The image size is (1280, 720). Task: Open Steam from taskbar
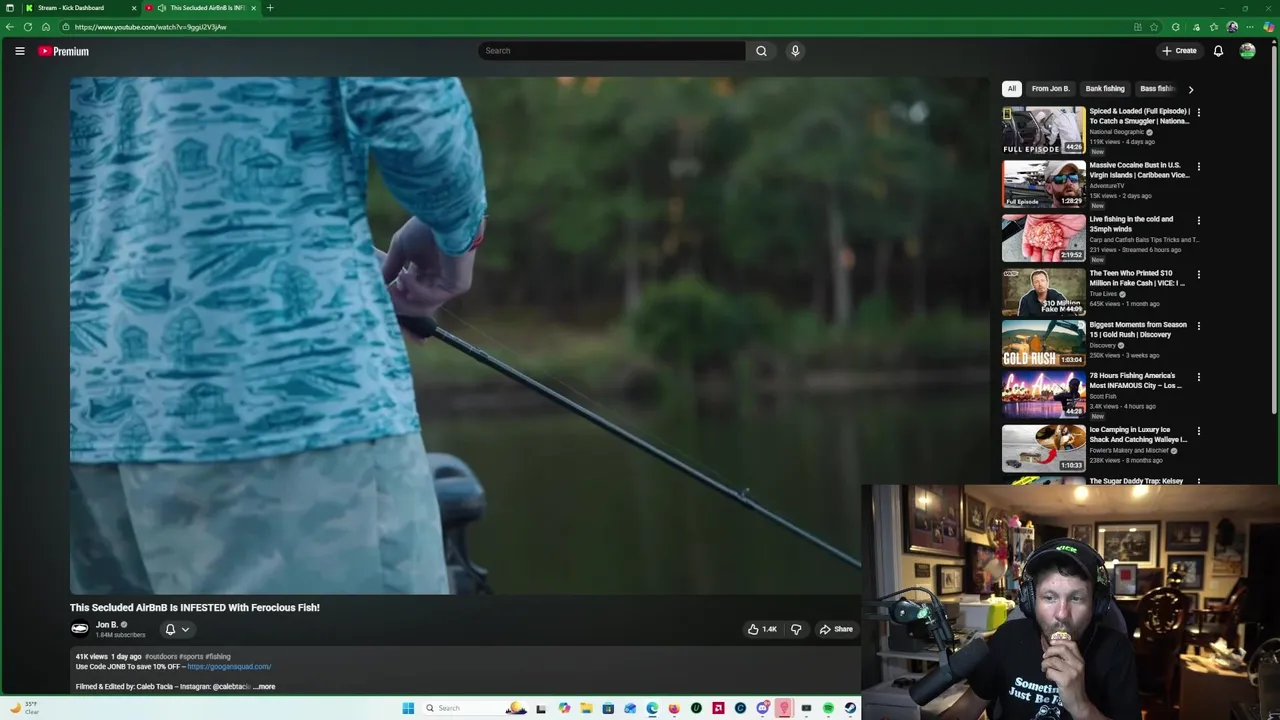(850, 708)
